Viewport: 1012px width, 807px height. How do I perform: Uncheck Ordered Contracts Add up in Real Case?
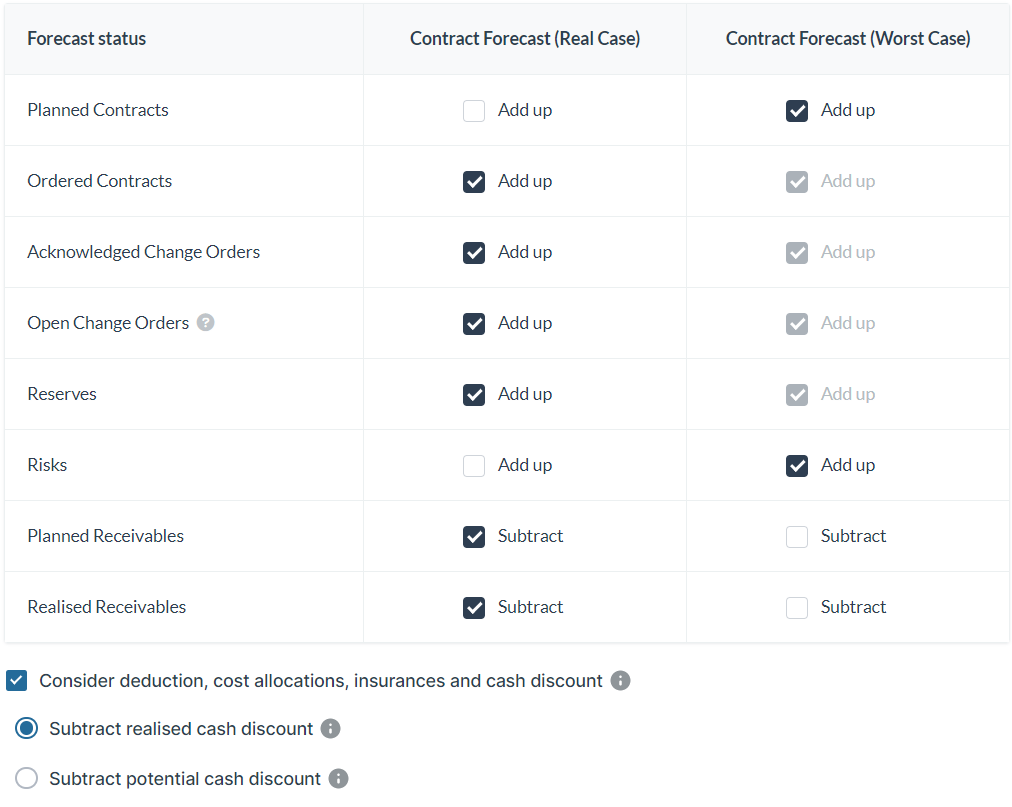(x=474, y=181)
